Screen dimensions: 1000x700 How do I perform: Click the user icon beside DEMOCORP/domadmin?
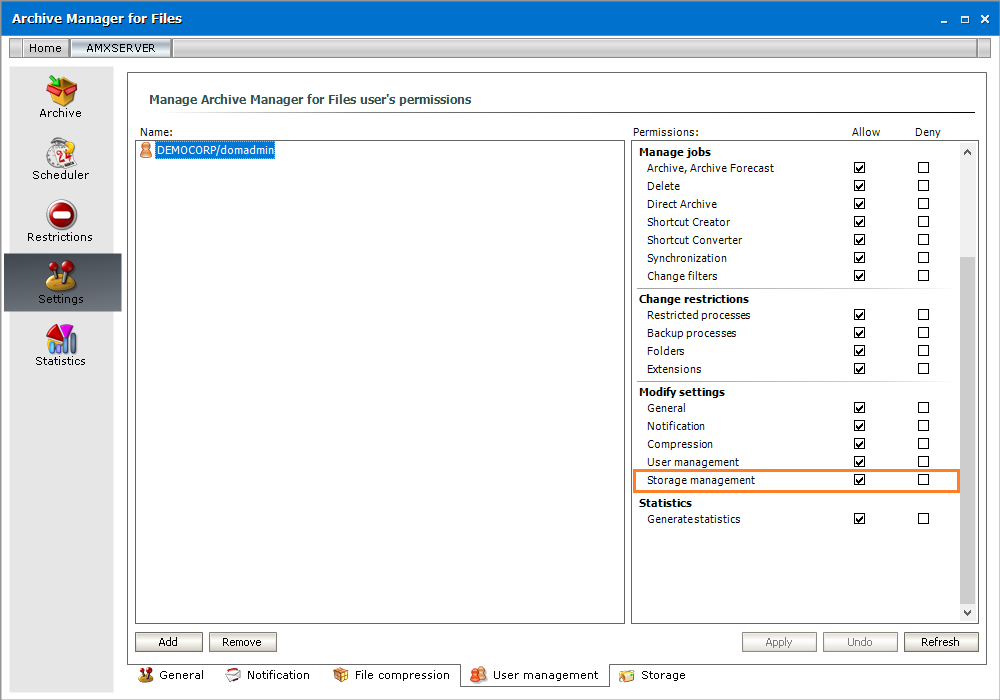click(146, 150)
